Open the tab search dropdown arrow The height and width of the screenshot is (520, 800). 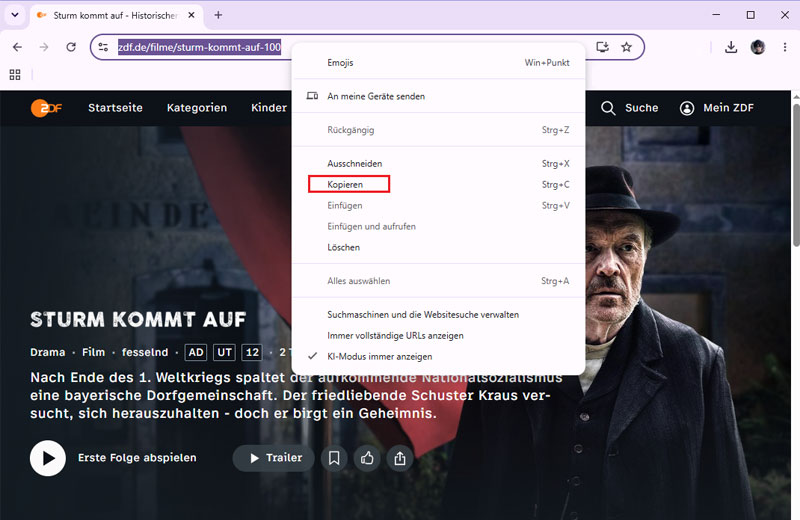click(x=15, y=15)
